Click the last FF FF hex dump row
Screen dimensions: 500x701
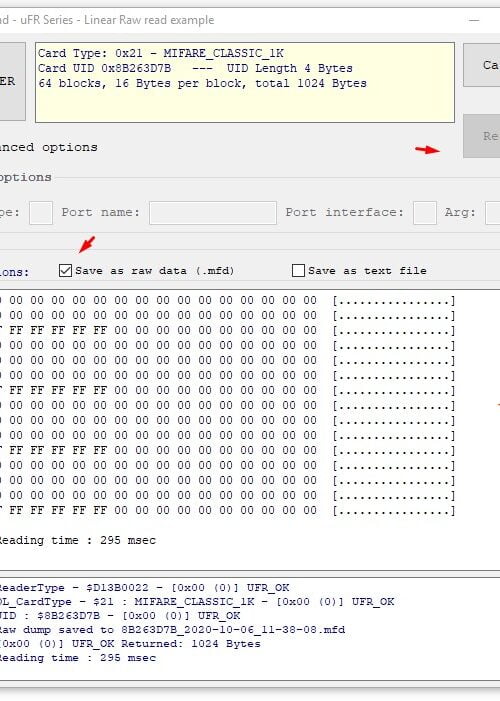(227, 510)
